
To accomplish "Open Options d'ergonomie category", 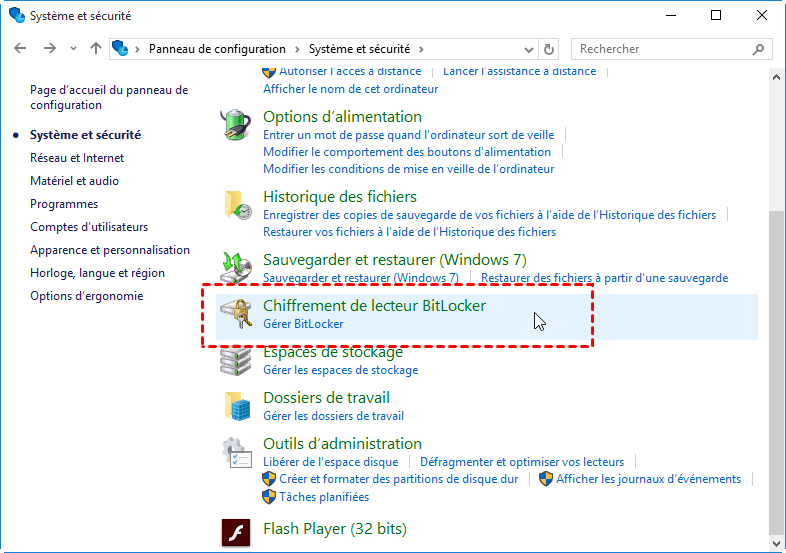I will click(x=86, y=296).
